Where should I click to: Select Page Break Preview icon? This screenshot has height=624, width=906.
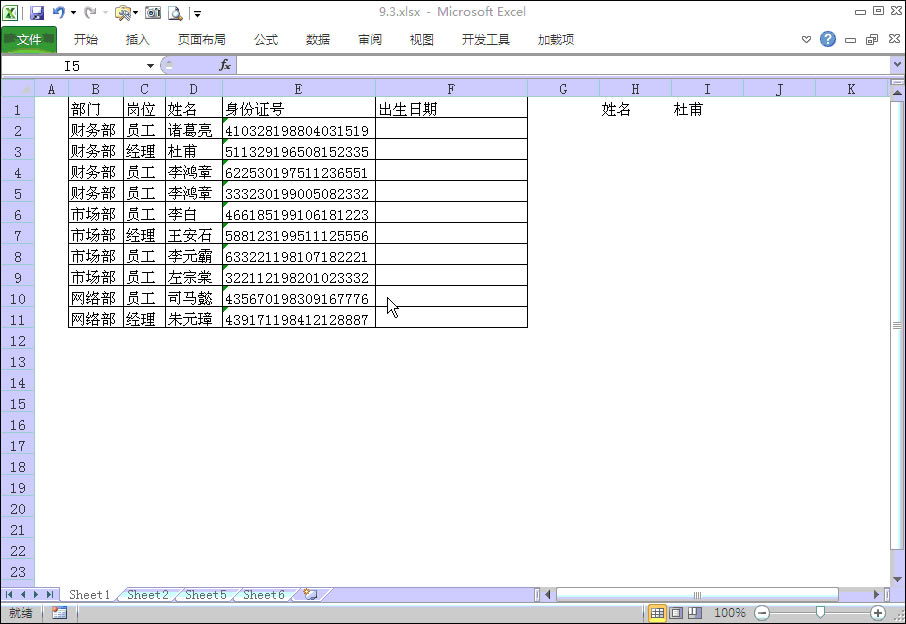pos(695,613)
